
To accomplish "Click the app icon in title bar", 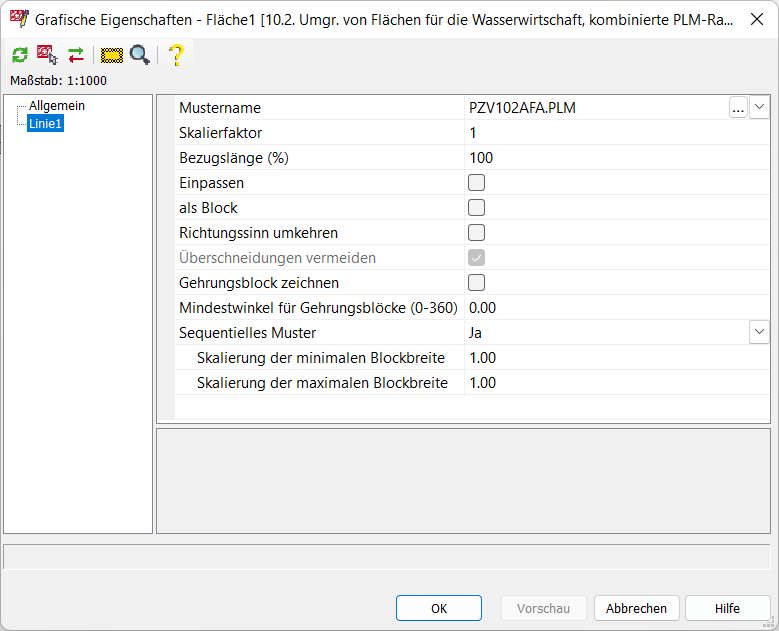I will 18,18.
